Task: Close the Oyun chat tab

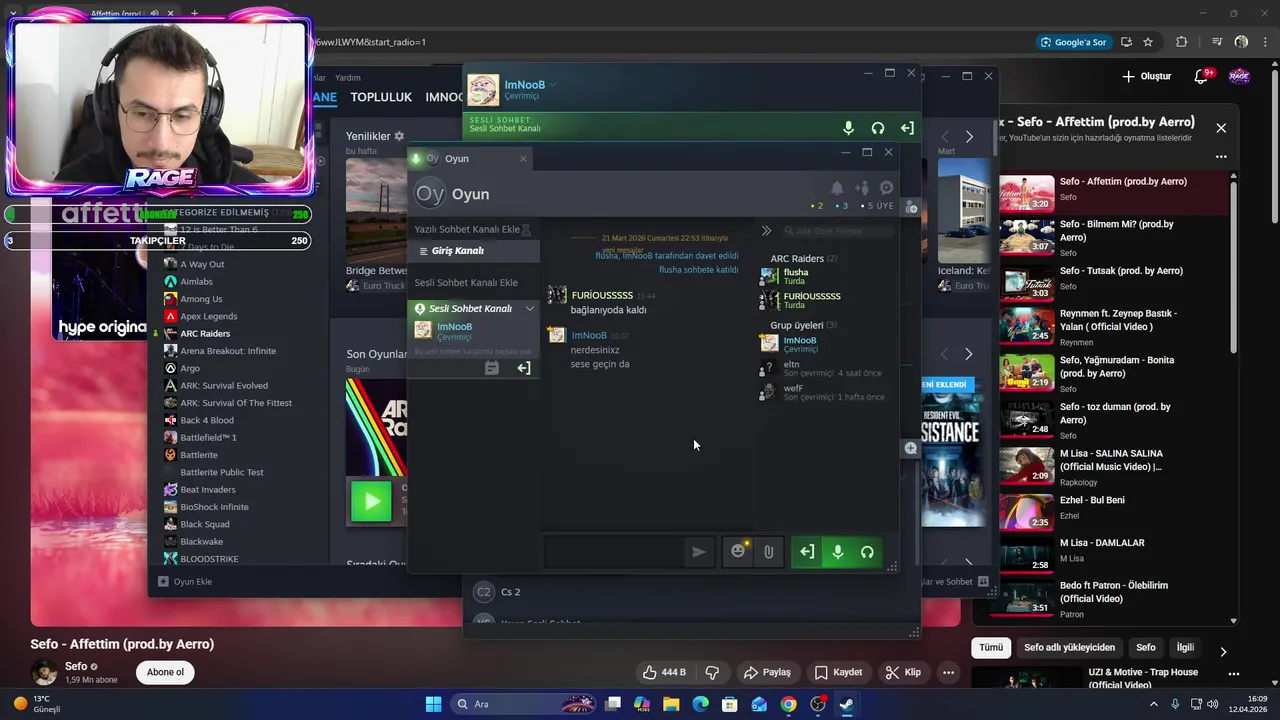Action: (523, 158)
